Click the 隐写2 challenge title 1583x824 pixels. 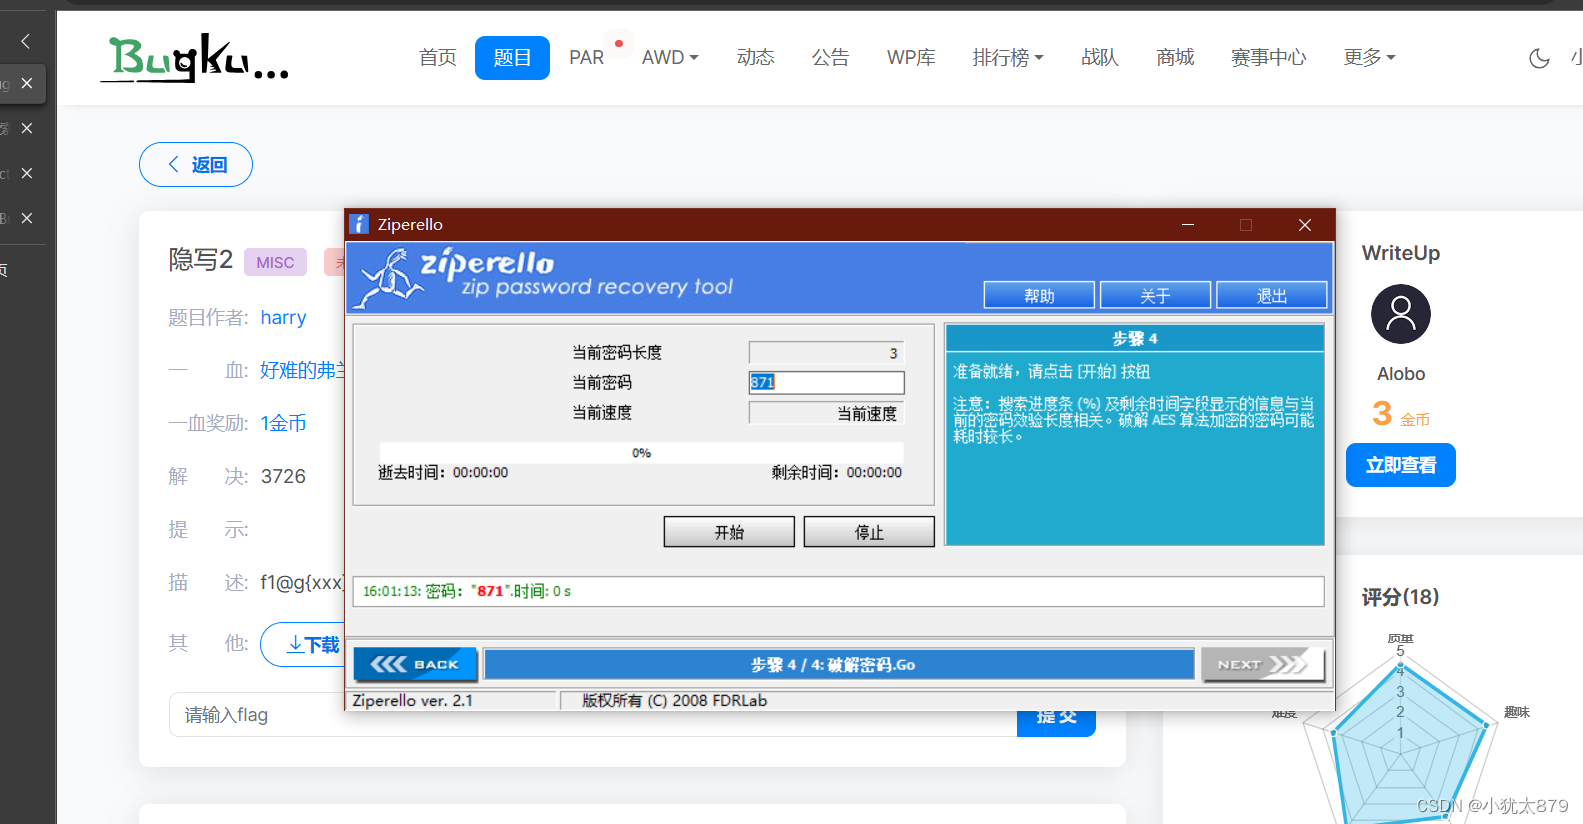click(x=200, y=260)
